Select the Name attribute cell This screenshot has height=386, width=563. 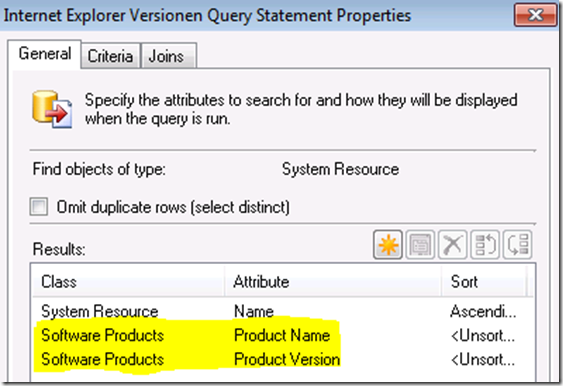pos(254,311)
